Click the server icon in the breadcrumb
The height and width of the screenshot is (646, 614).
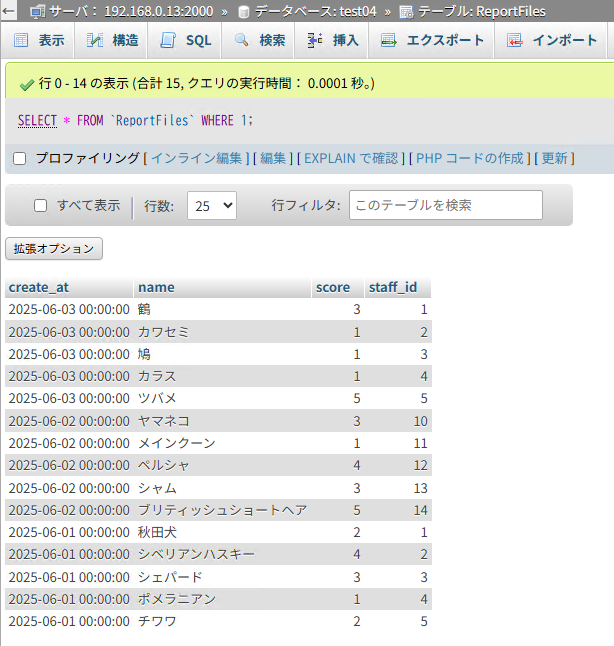(37, 12)
